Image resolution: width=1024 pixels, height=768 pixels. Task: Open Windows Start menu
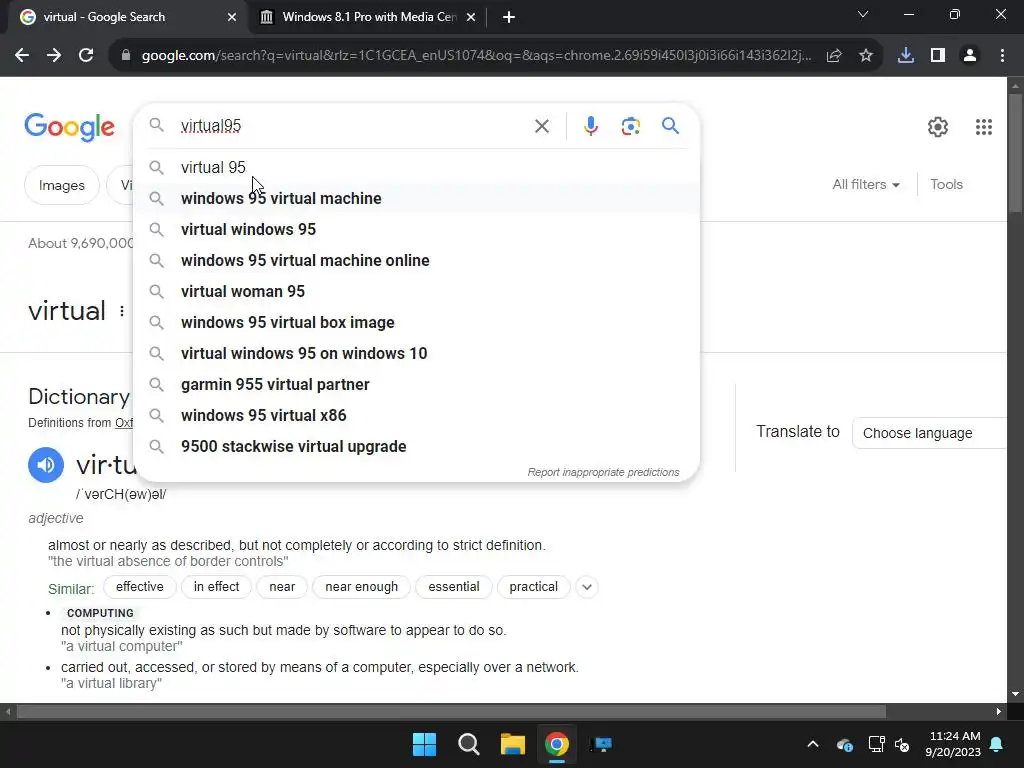click(x=424, y=744)
